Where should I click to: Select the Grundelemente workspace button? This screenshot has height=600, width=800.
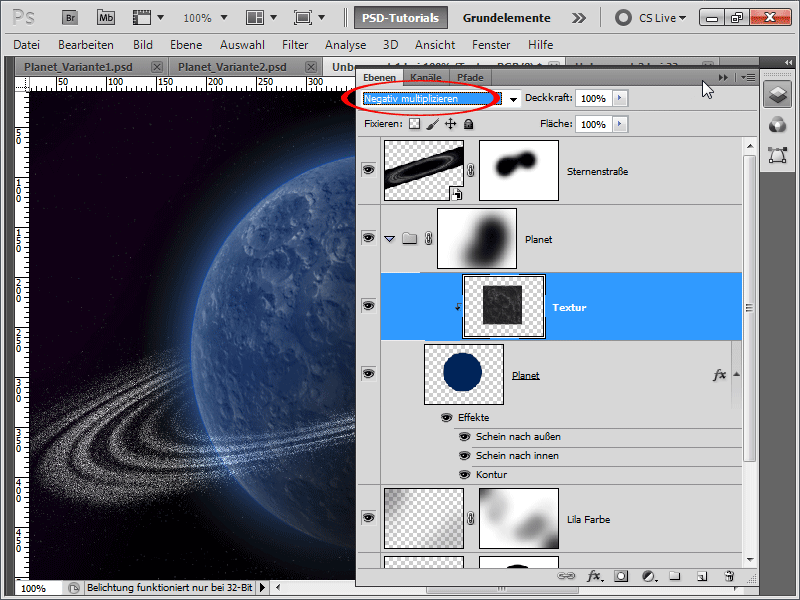tap(507, 18)
